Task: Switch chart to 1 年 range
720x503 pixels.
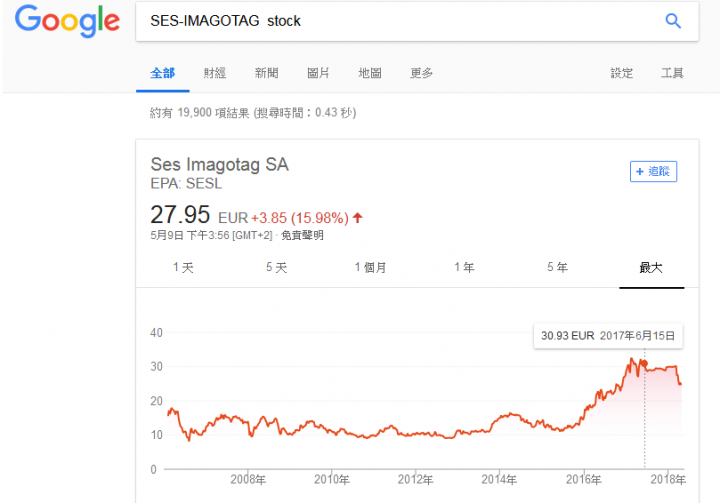Action: (x=464, y=267)
